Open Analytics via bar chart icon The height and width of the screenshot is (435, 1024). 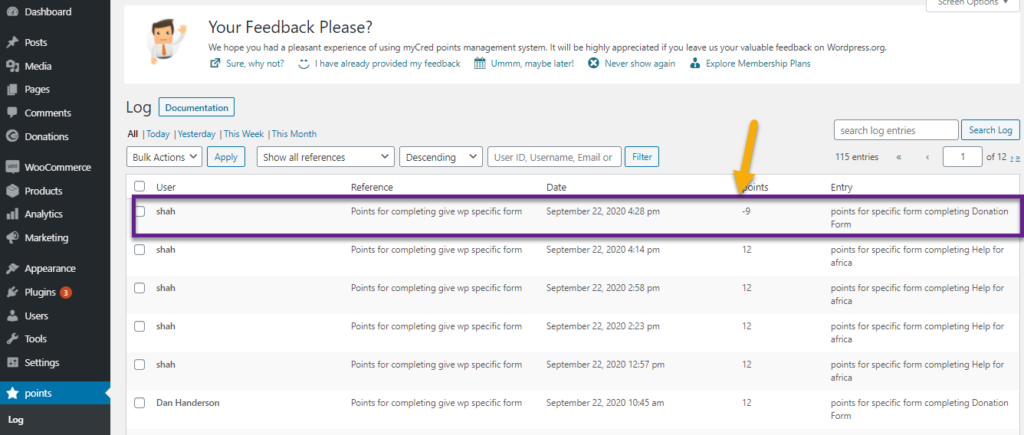pos(12,214)
